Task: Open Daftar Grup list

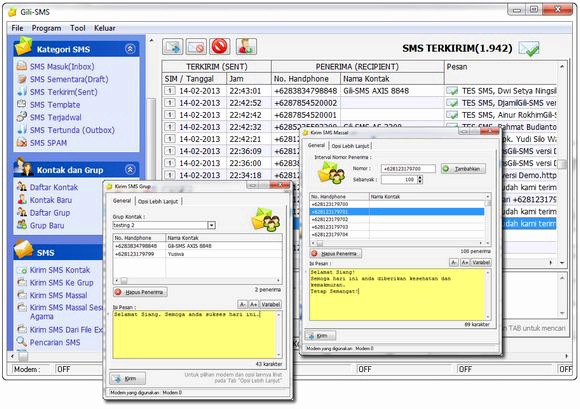Action: [x=50, y=213]
